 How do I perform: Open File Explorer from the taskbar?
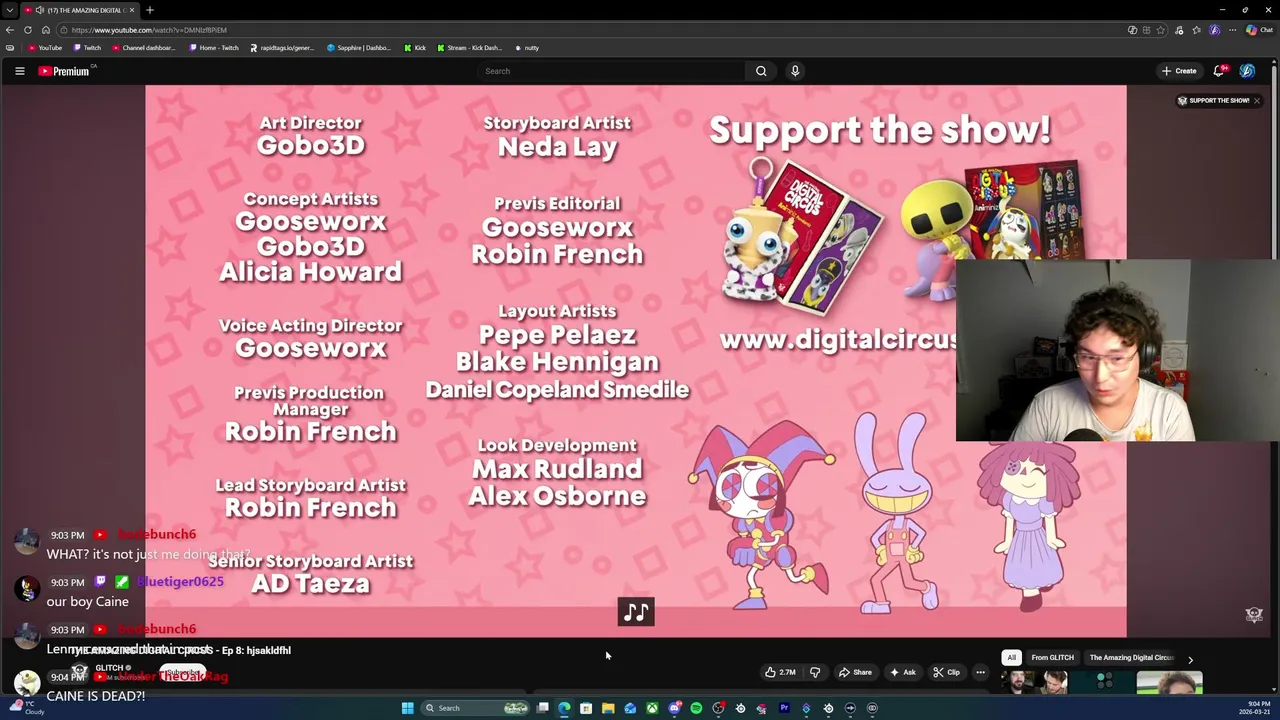608,708
